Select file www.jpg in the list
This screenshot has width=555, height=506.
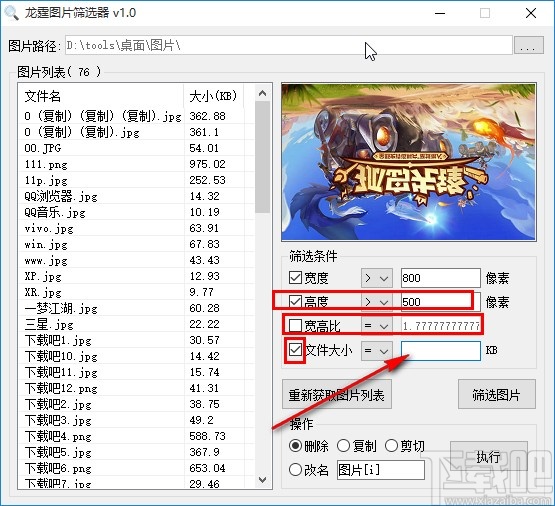[46, 260]
